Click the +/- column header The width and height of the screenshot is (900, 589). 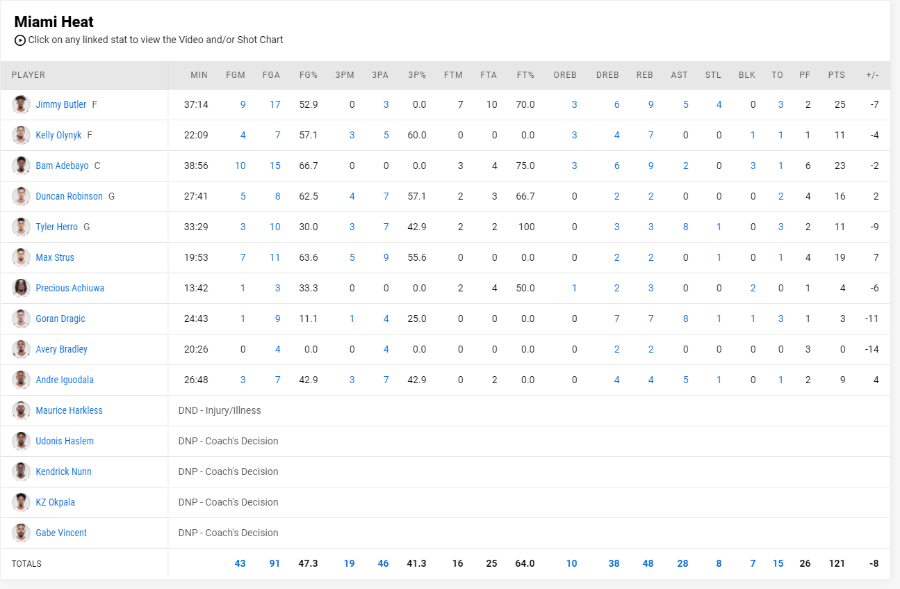click(872, 75)
